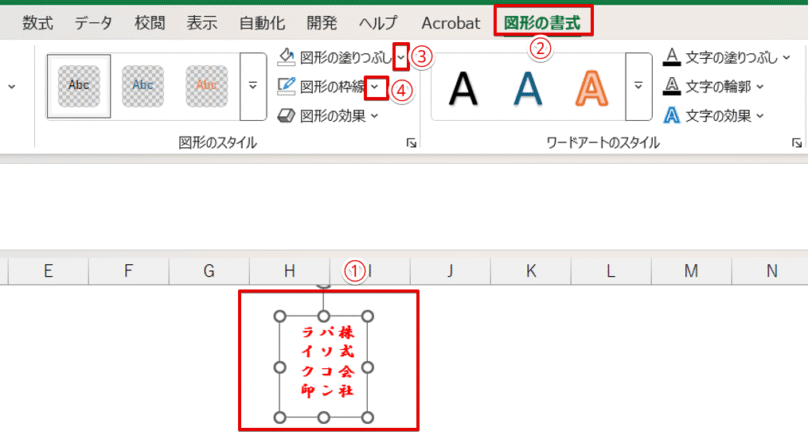Viewport: 812px width, 439px height.
Task: Switch to the 自動化 tab
Action: point(262,23)
